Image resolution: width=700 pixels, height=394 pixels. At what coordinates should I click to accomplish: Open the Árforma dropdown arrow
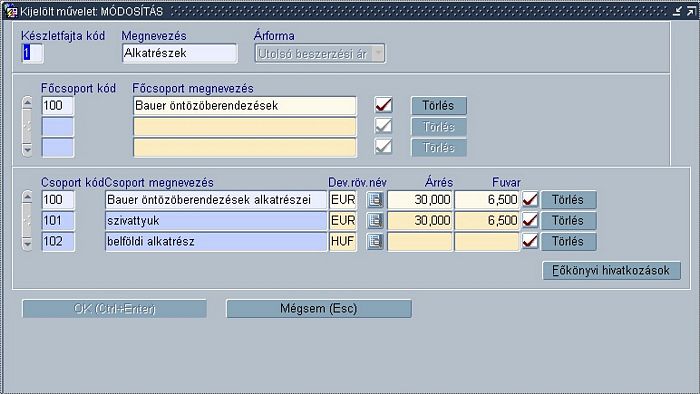click(x=378, y=54)
